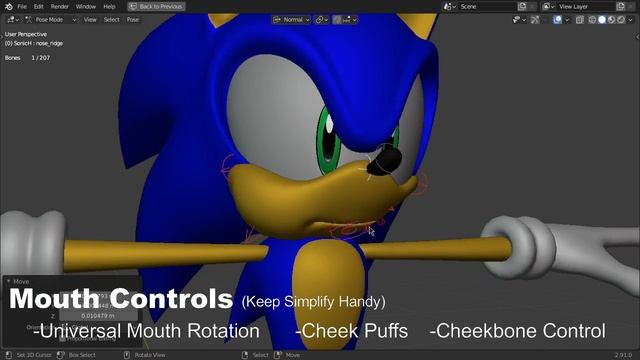Click the Move Z value field
The width and height of the screenshot is (640, 360).
click(98, 316)
